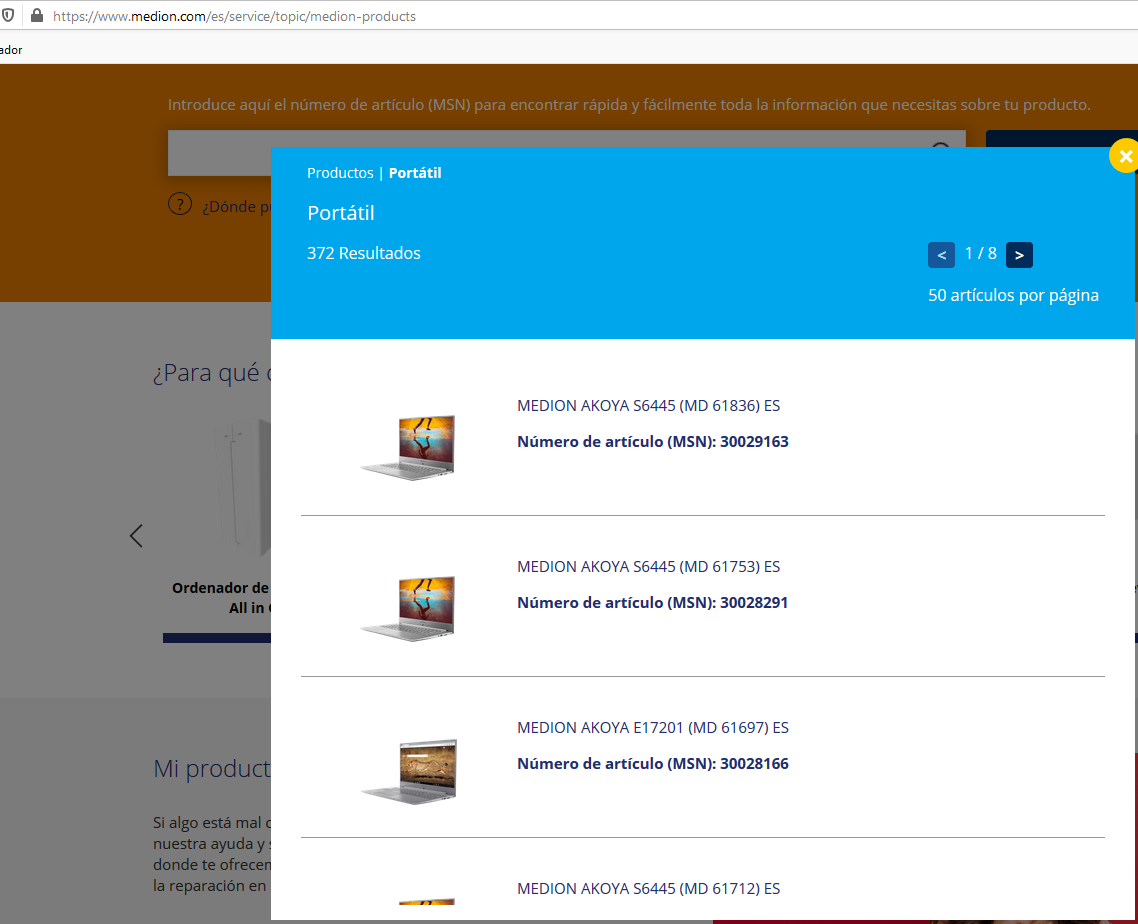Open the 50 artículos por página selector
Image resolution: width=1138 pixels, height=924 pixels.
[1013, 295]
